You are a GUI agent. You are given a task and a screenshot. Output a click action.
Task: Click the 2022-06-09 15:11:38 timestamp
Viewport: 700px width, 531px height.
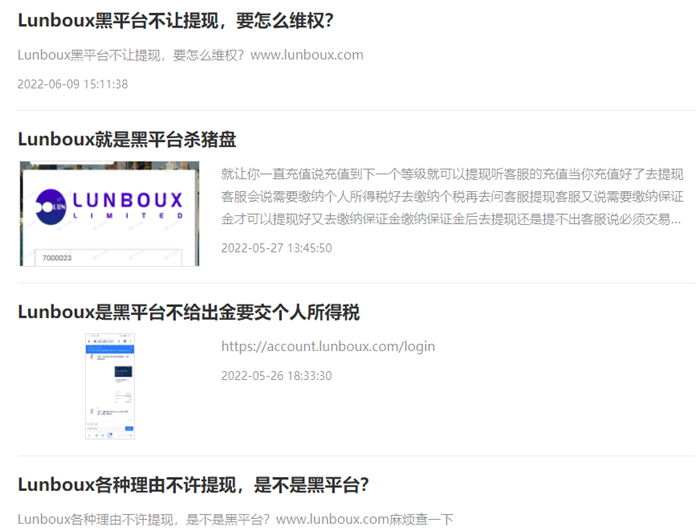coord(73,84)
